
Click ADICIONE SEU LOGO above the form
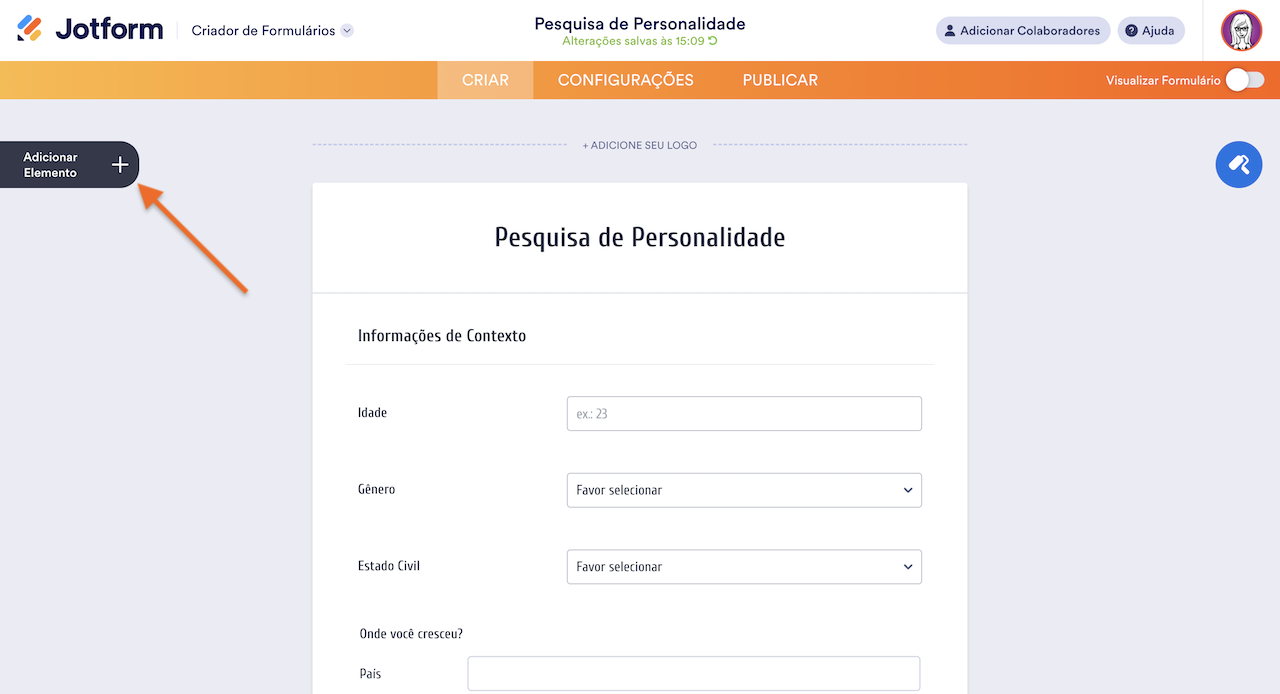point(639,145)
